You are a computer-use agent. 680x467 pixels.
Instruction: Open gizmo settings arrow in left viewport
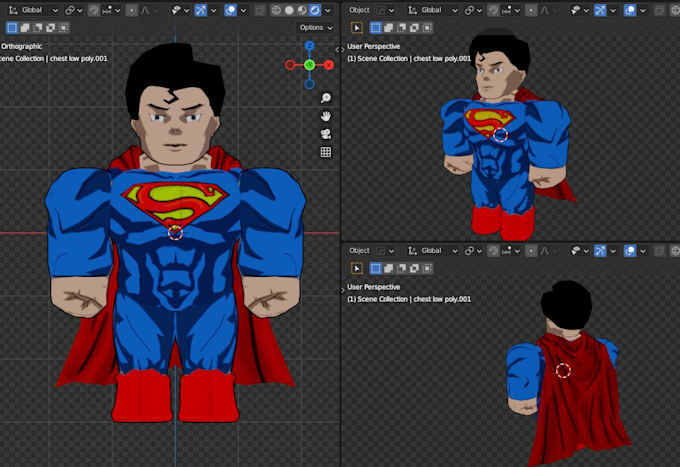(x=213, y=10)
